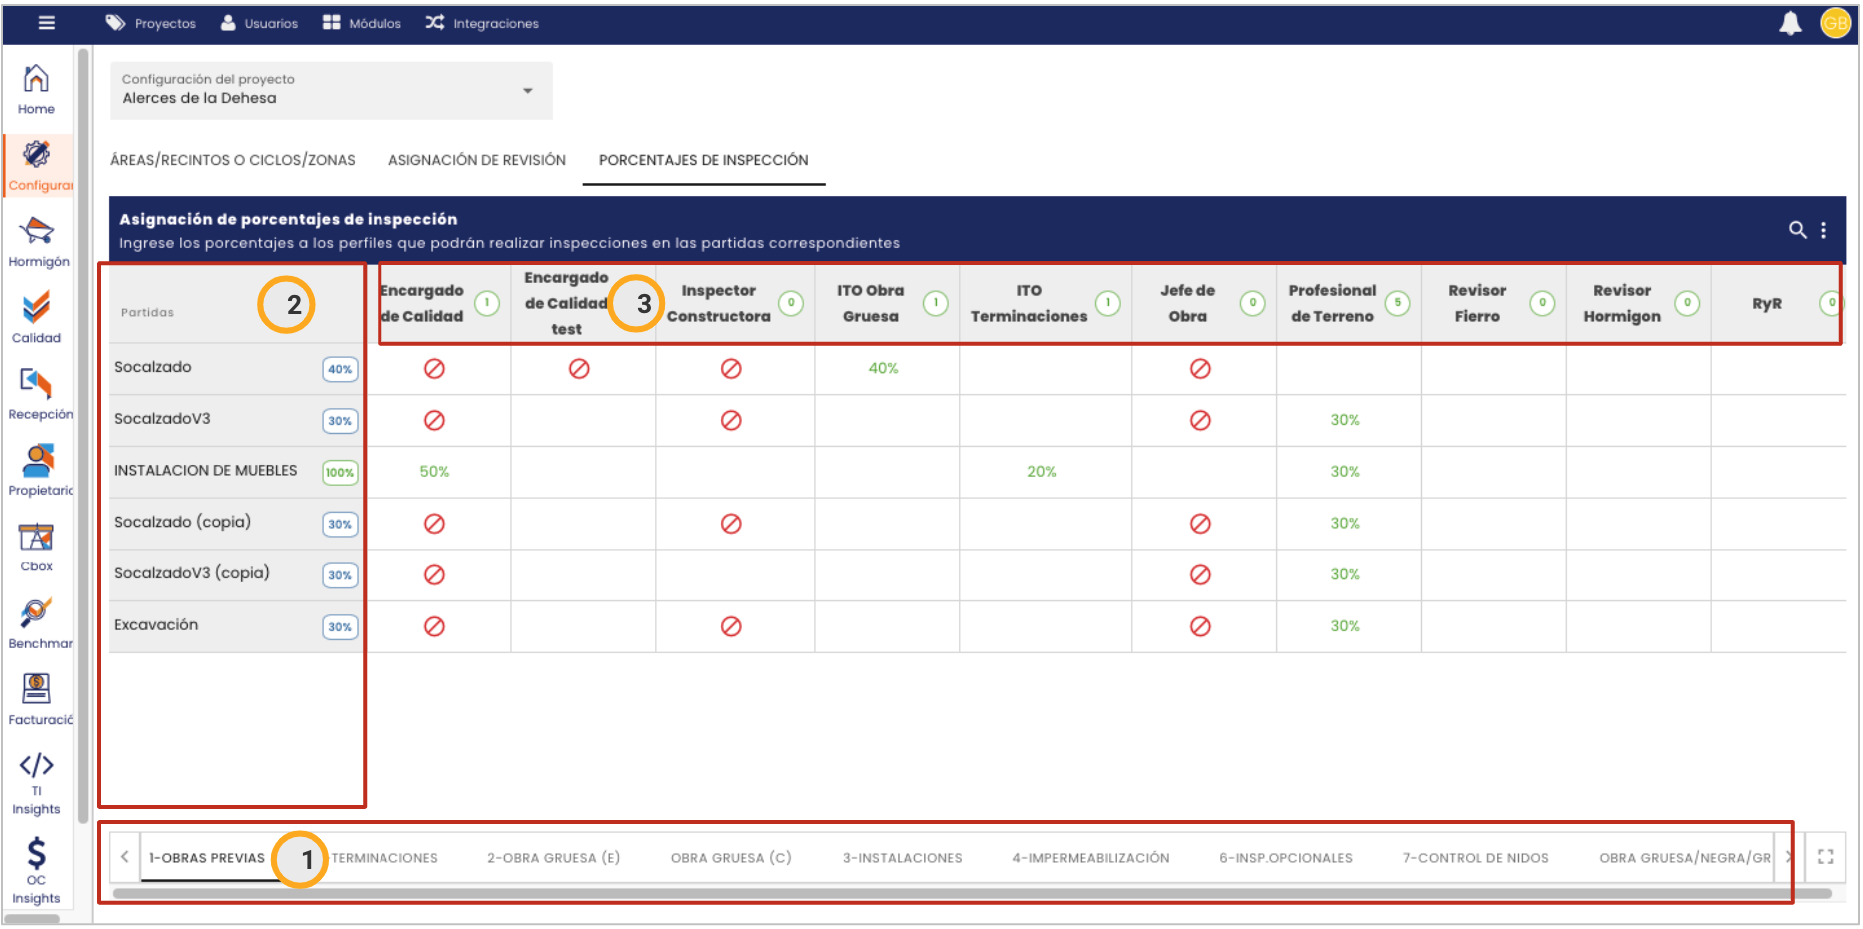Open the hamburger menu
1863x929 pixels.
[47, 23]
